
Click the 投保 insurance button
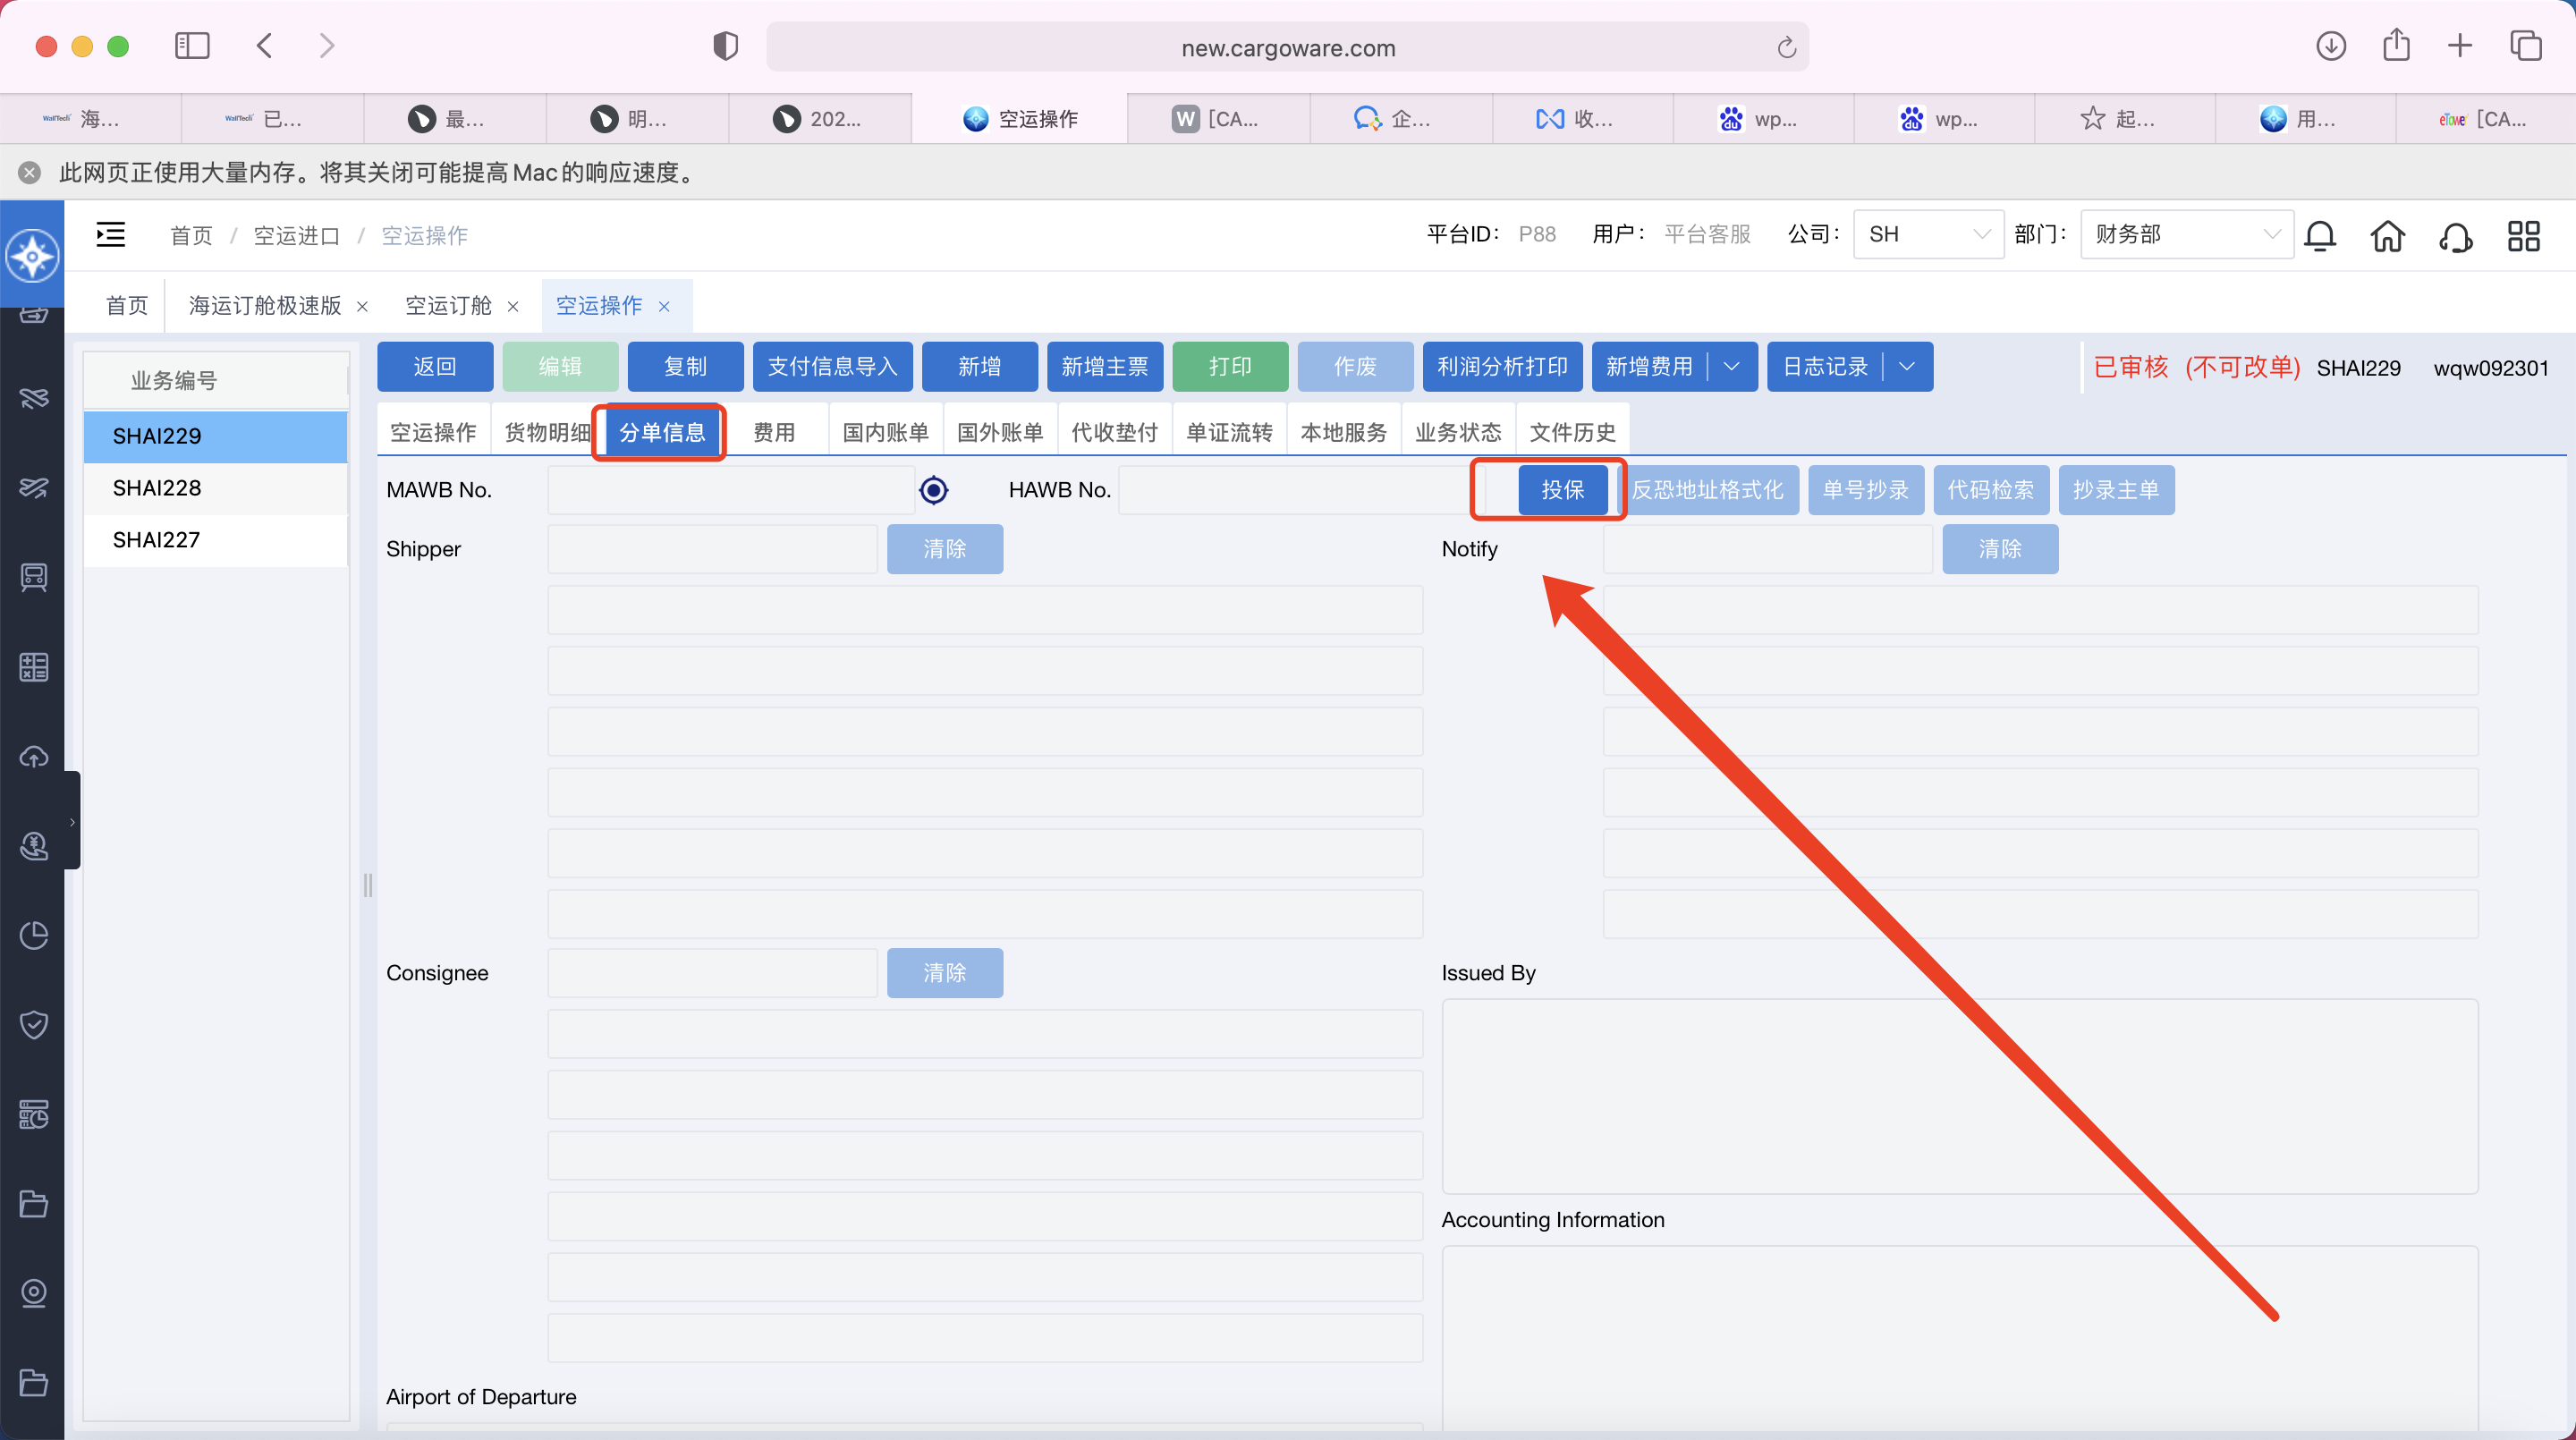pos(1562,490)
